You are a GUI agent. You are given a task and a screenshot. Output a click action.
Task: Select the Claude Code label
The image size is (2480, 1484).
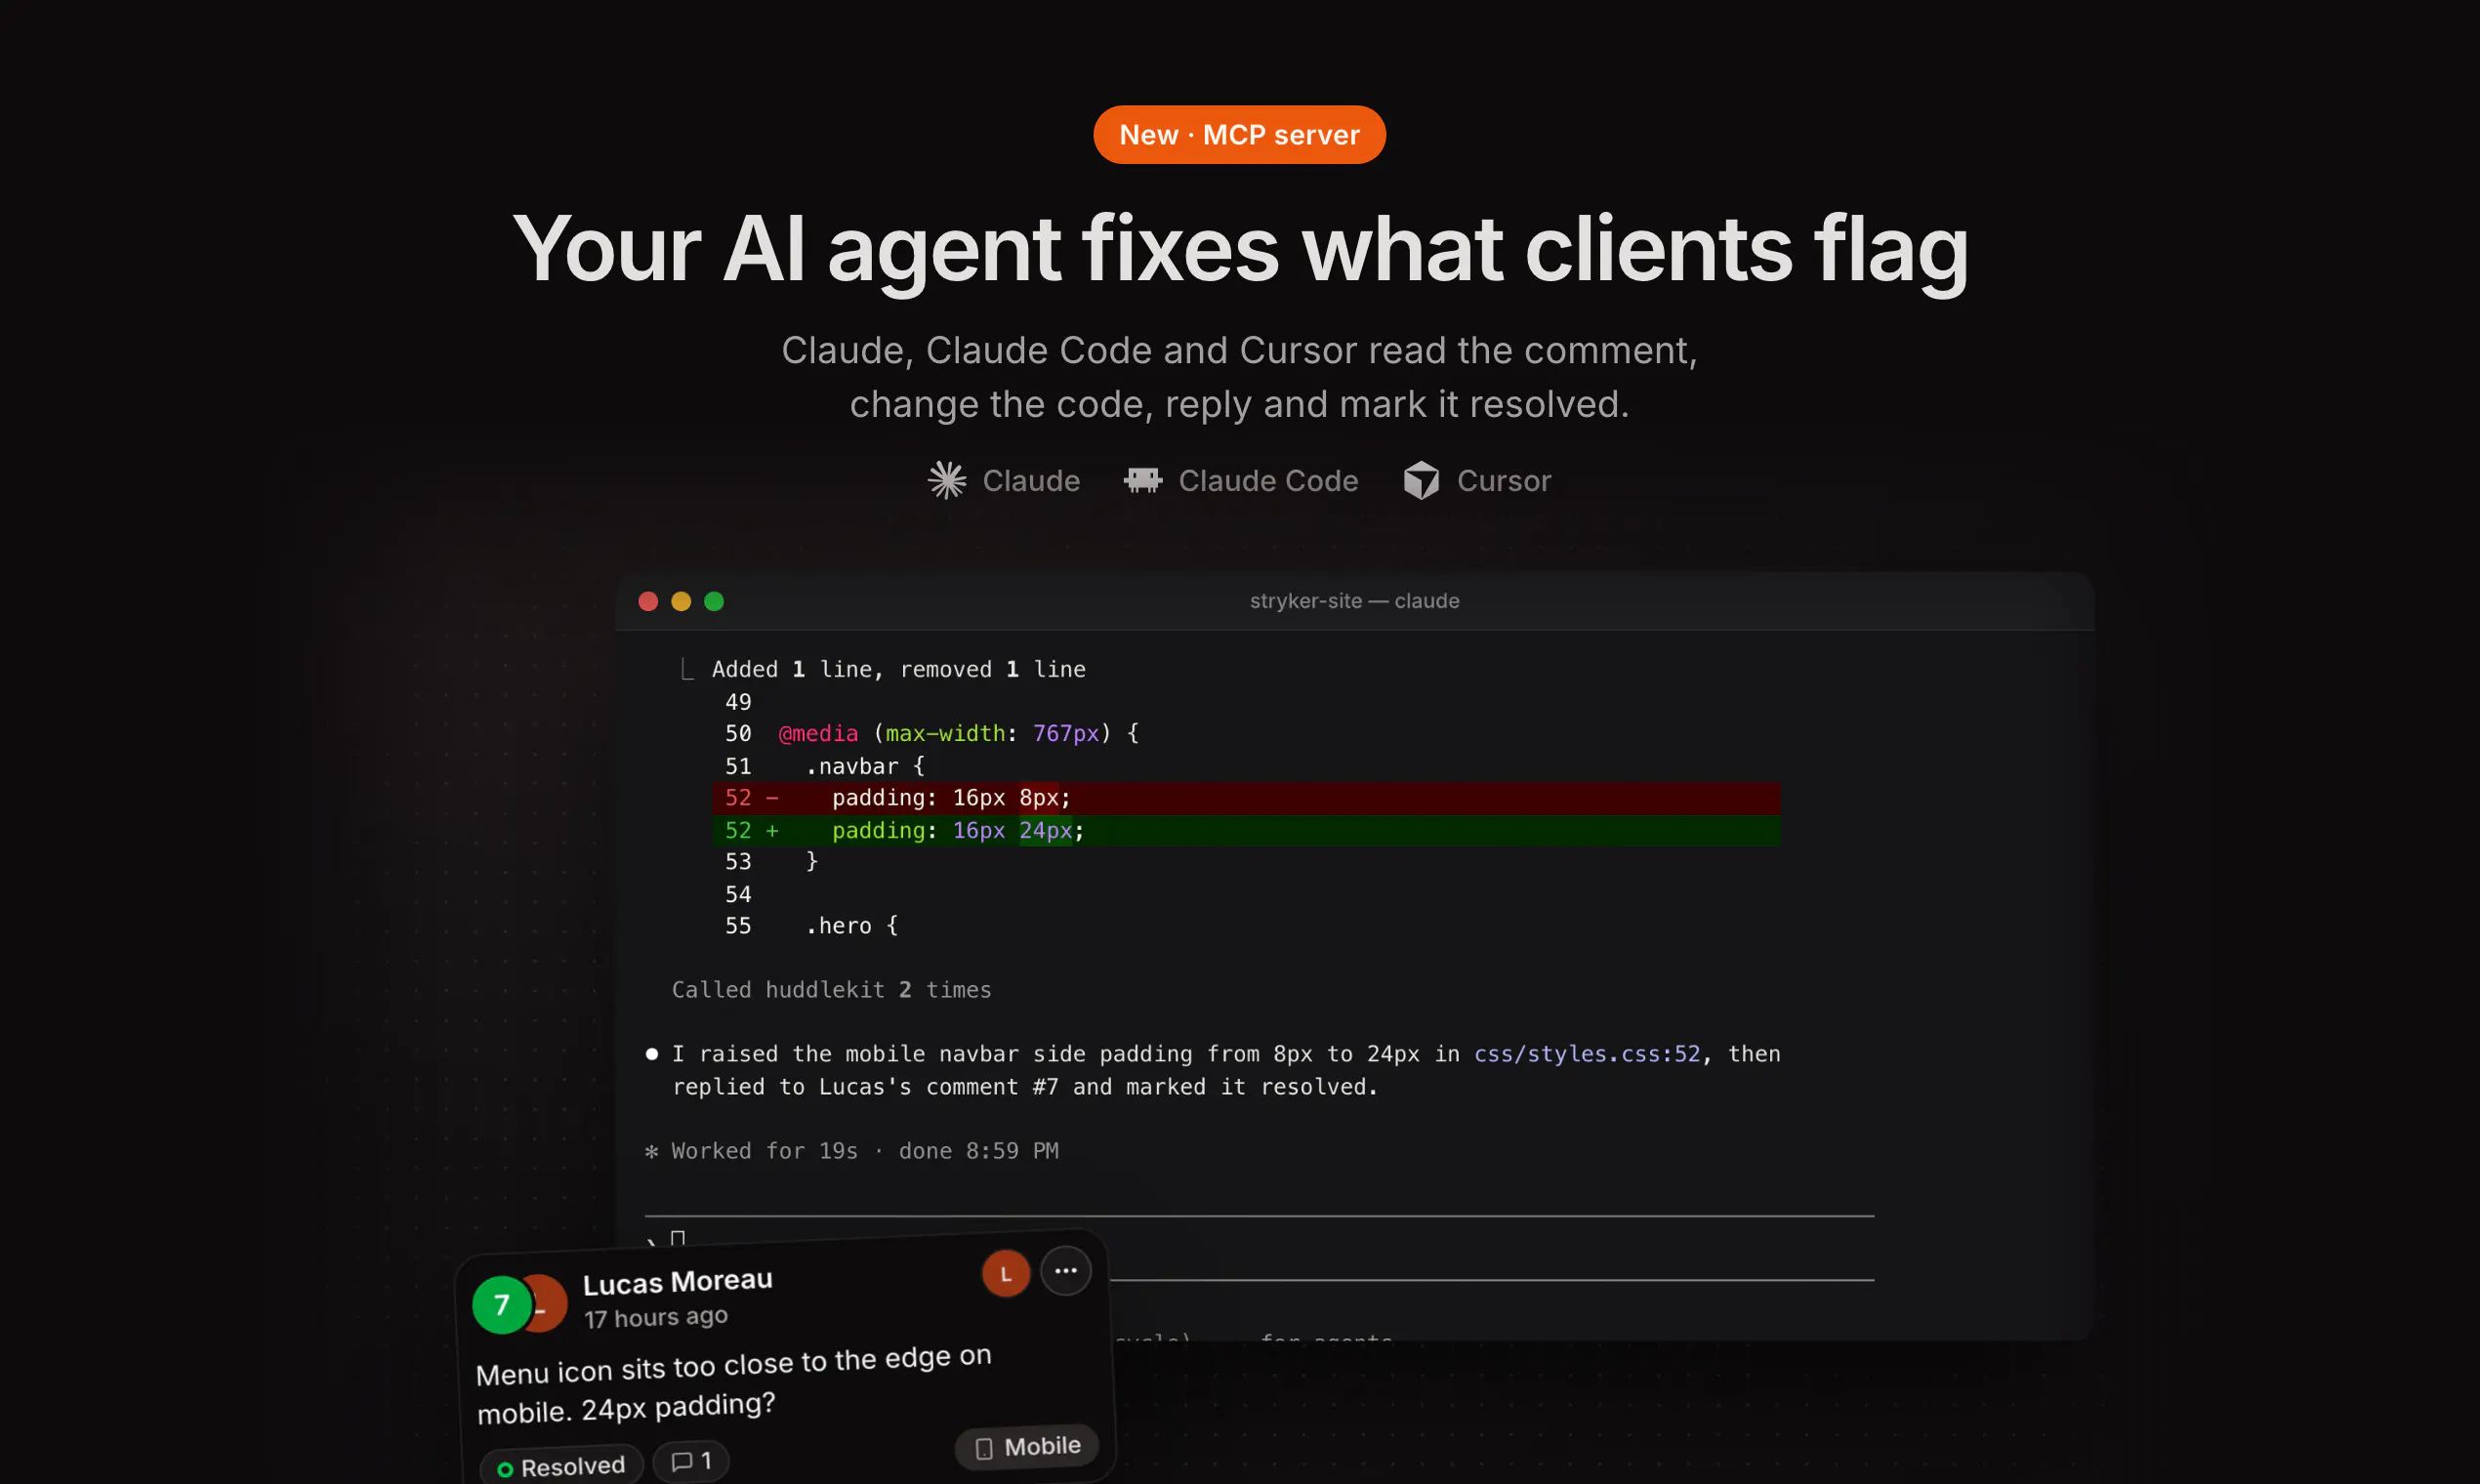[x=1267, y=480]
